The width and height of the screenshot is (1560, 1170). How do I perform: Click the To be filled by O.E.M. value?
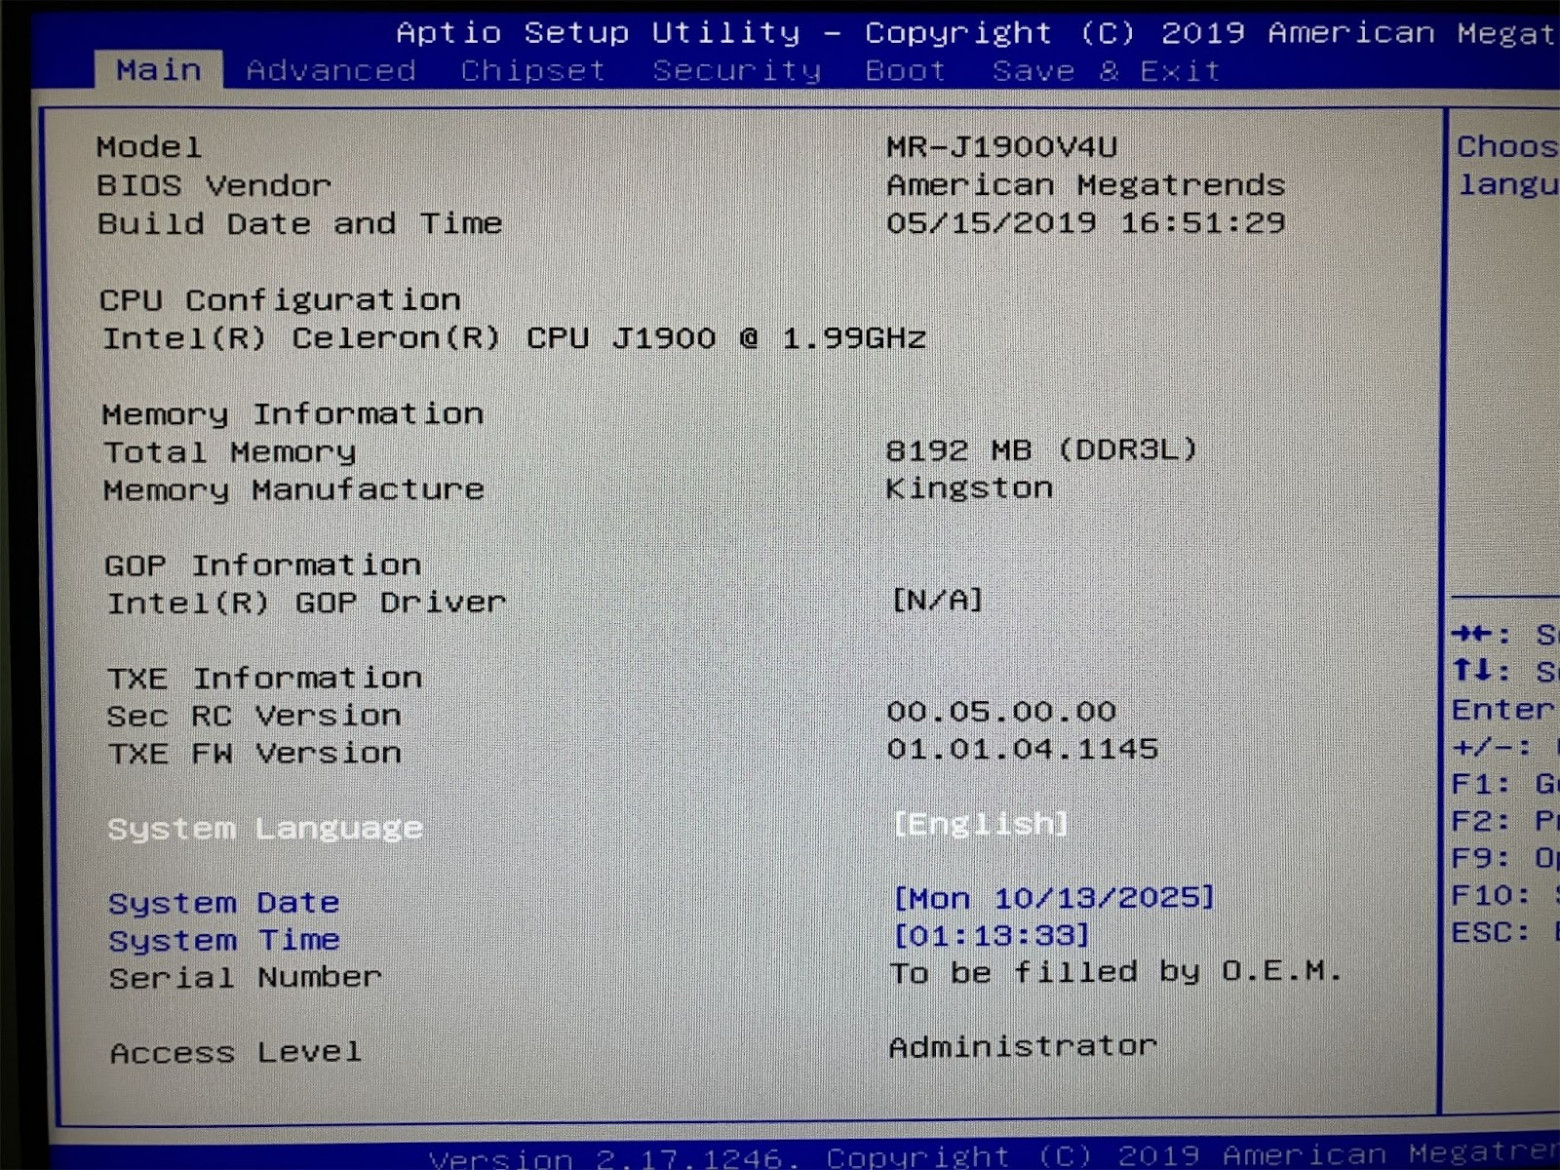(x=1116, y=972)
